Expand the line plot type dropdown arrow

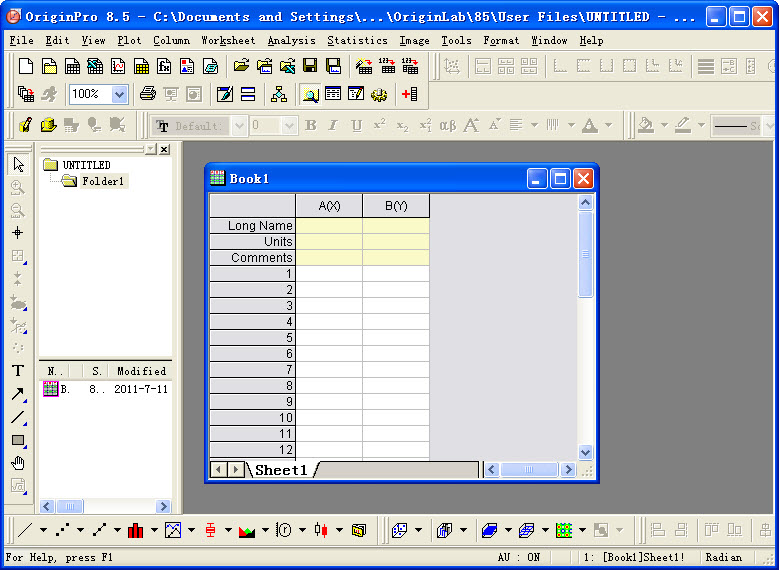click(x=44, y=530)
